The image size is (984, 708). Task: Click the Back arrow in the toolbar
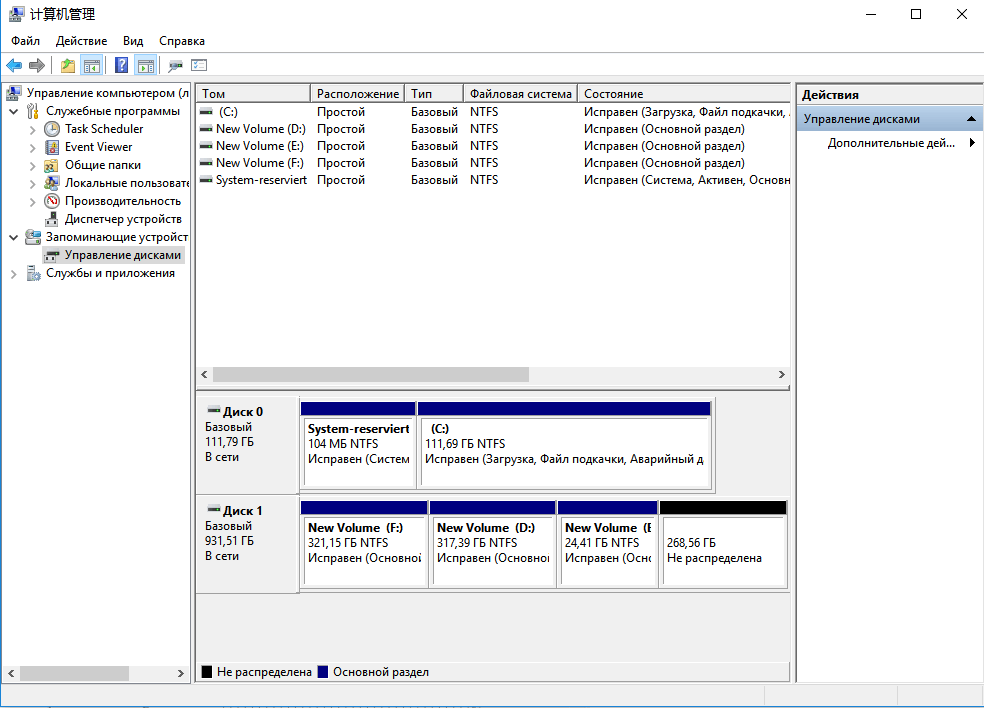(x=14, y=66)
